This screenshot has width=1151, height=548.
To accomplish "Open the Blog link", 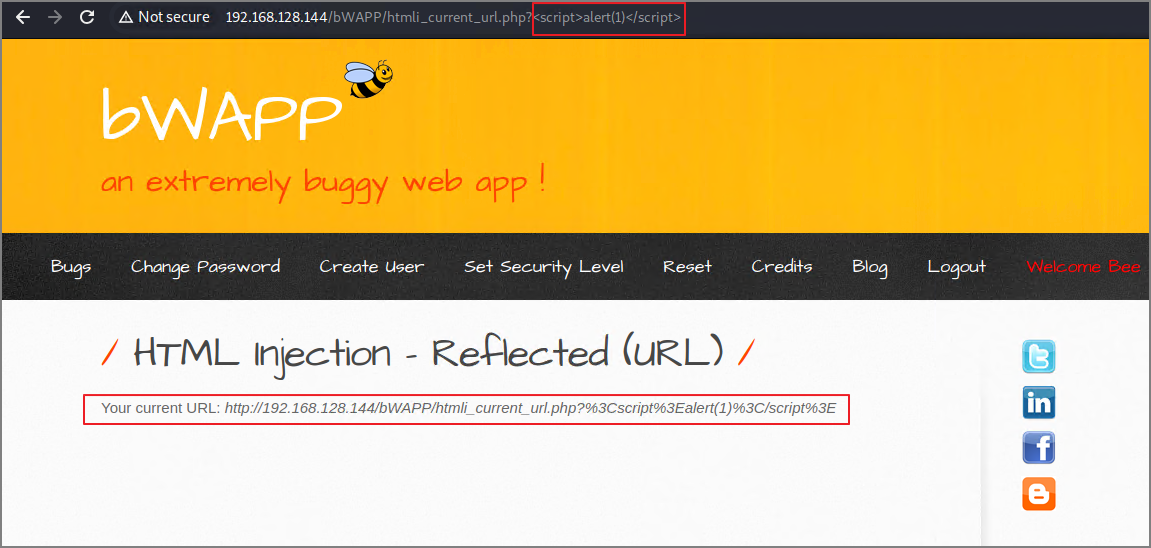I will click(870, 267).
